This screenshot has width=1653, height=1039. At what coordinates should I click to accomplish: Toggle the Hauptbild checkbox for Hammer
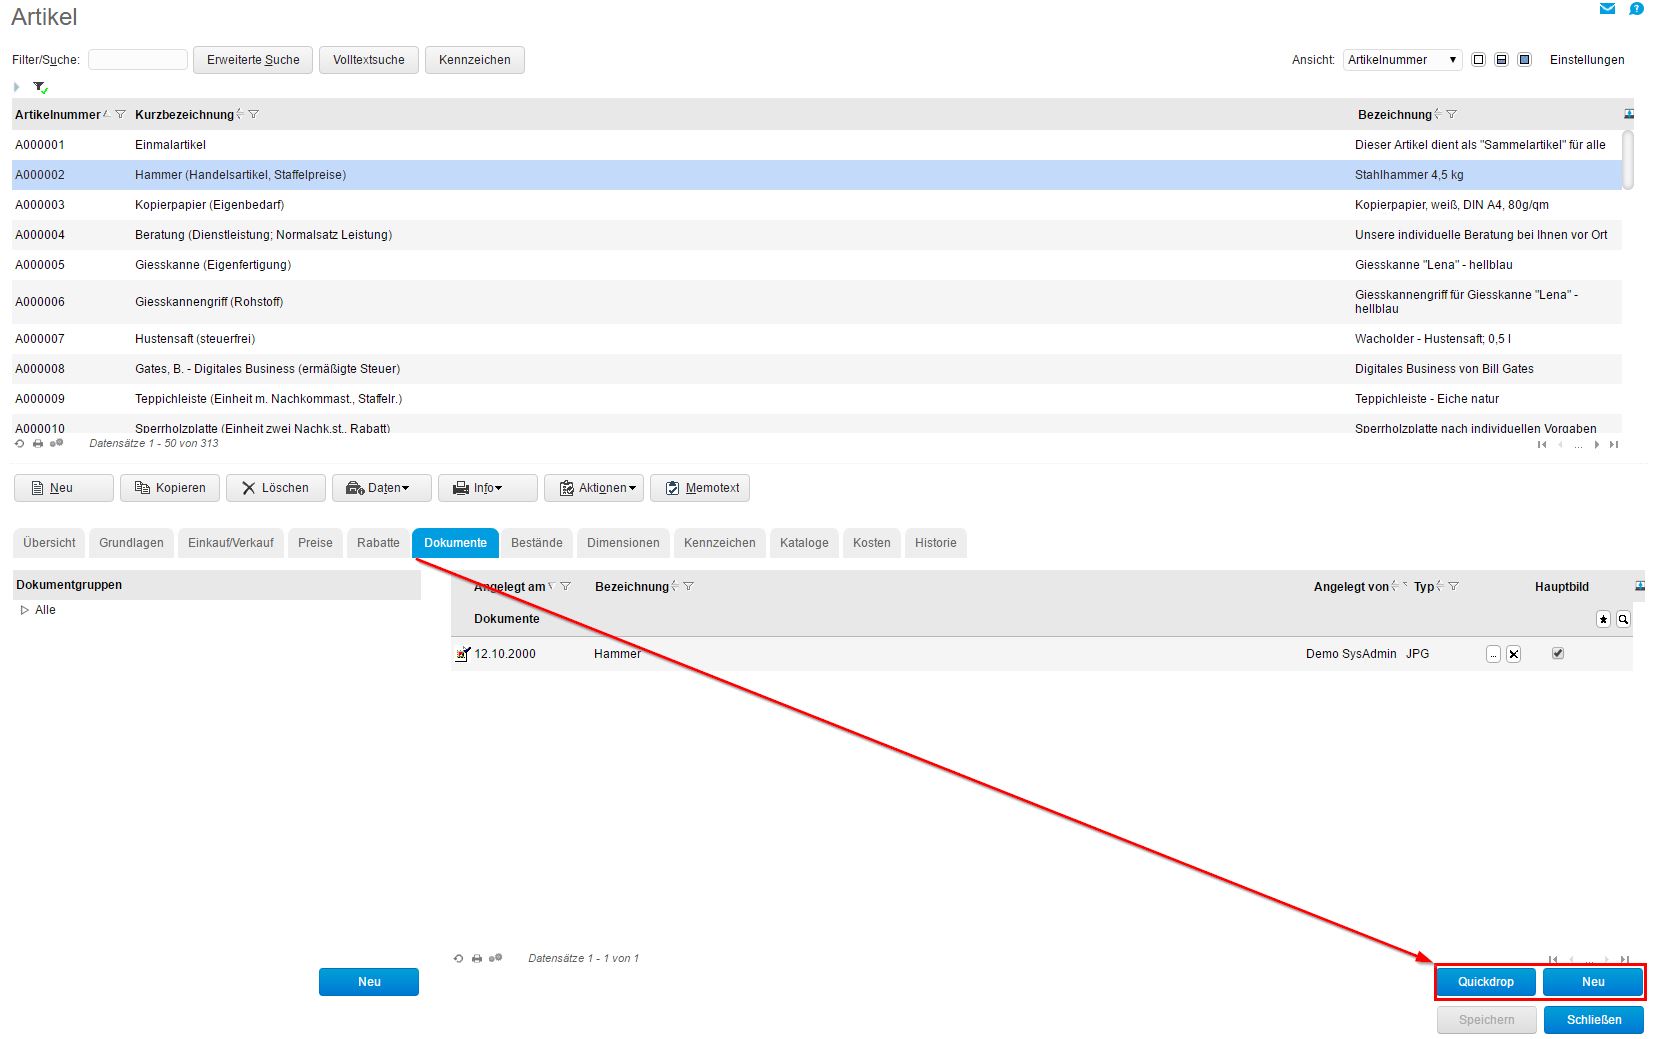1557,653
